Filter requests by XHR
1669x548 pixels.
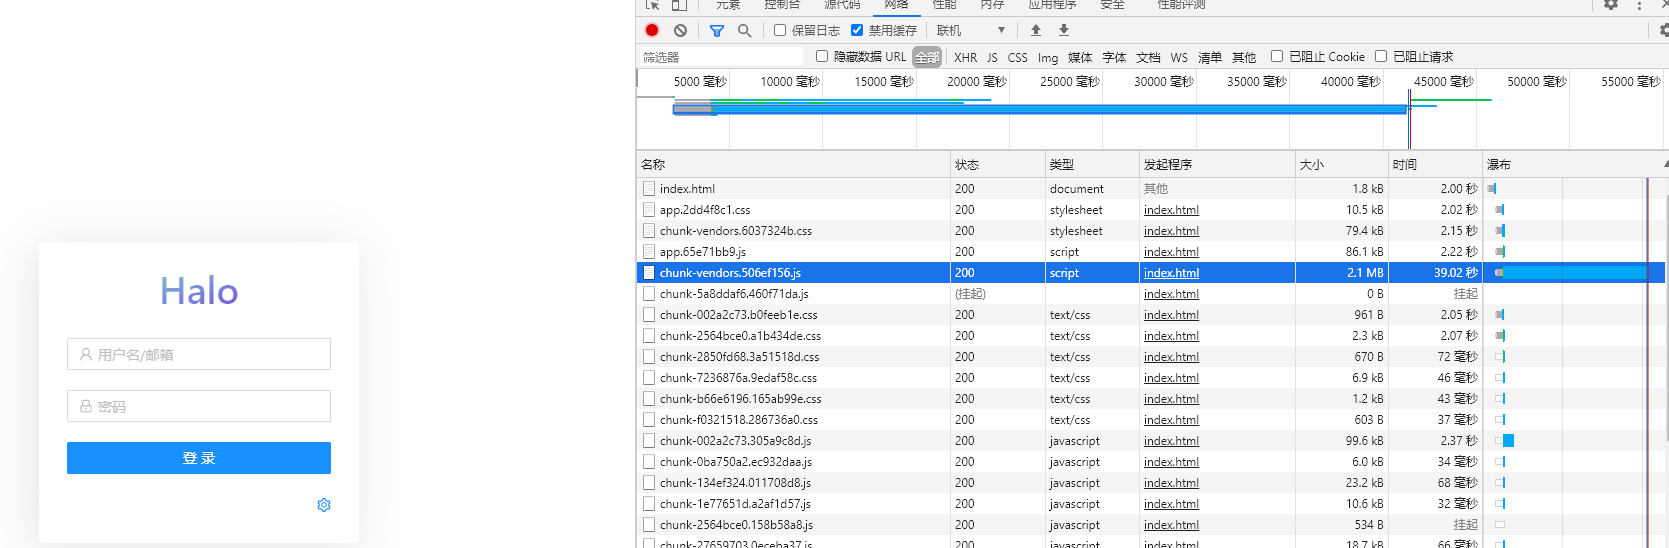(x=965, y=57)
